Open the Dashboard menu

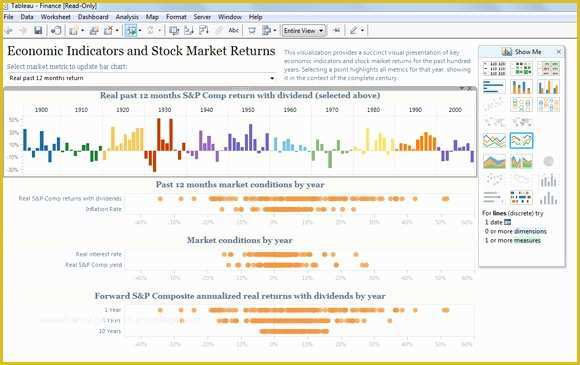93,17
